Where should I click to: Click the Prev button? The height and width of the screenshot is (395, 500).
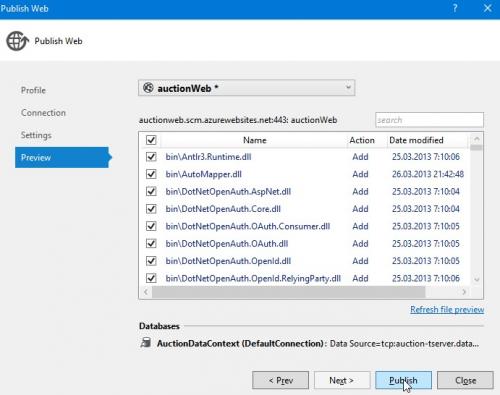(x=280, y=380)
